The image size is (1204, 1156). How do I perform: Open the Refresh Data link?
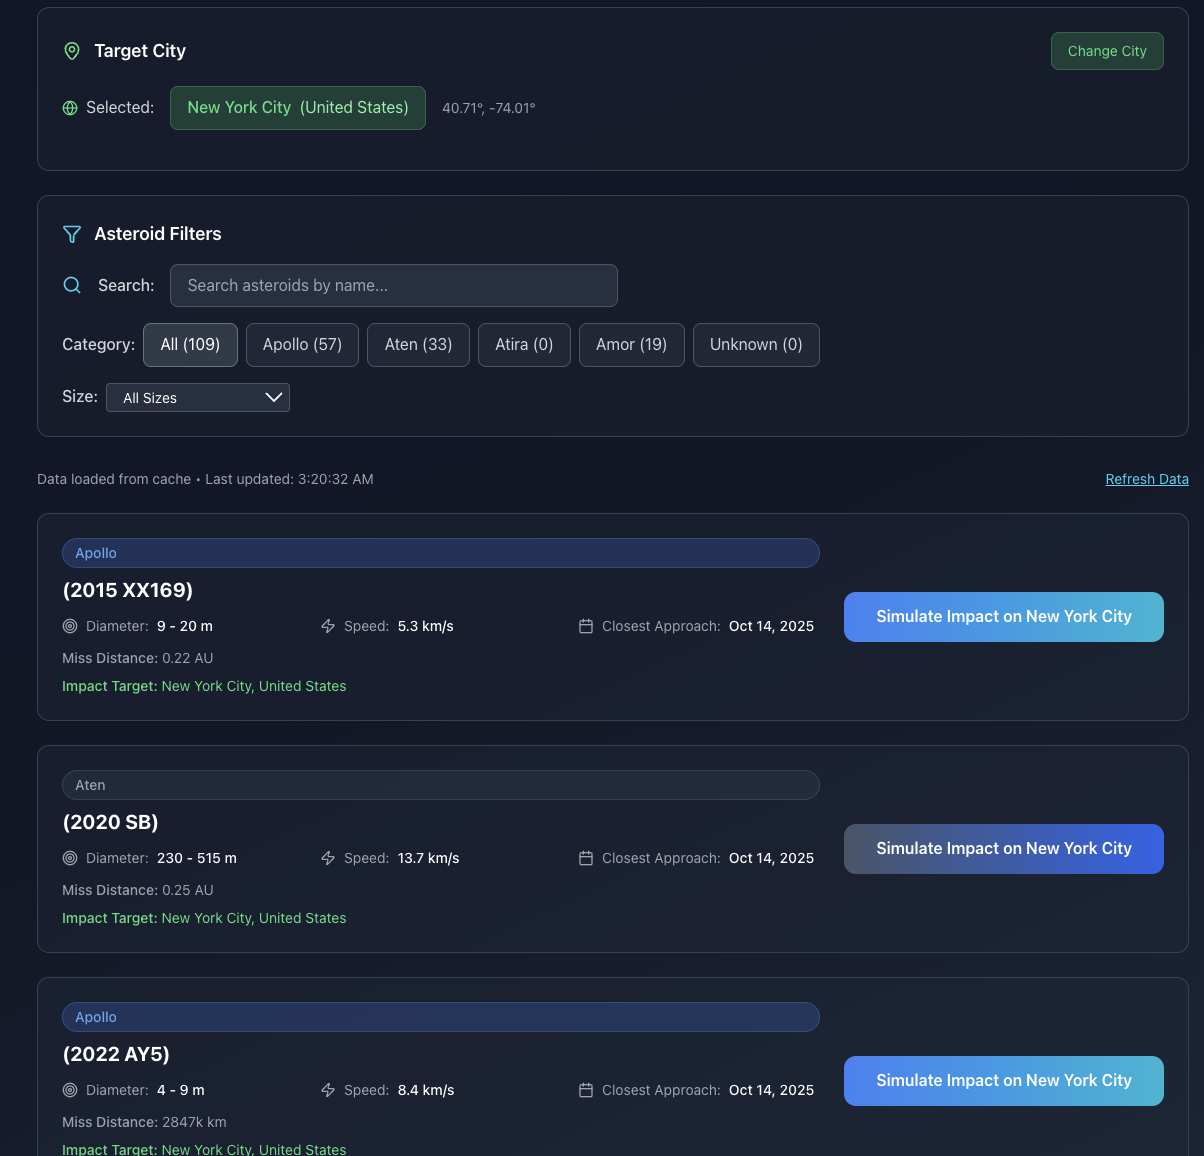[1147, 479]
